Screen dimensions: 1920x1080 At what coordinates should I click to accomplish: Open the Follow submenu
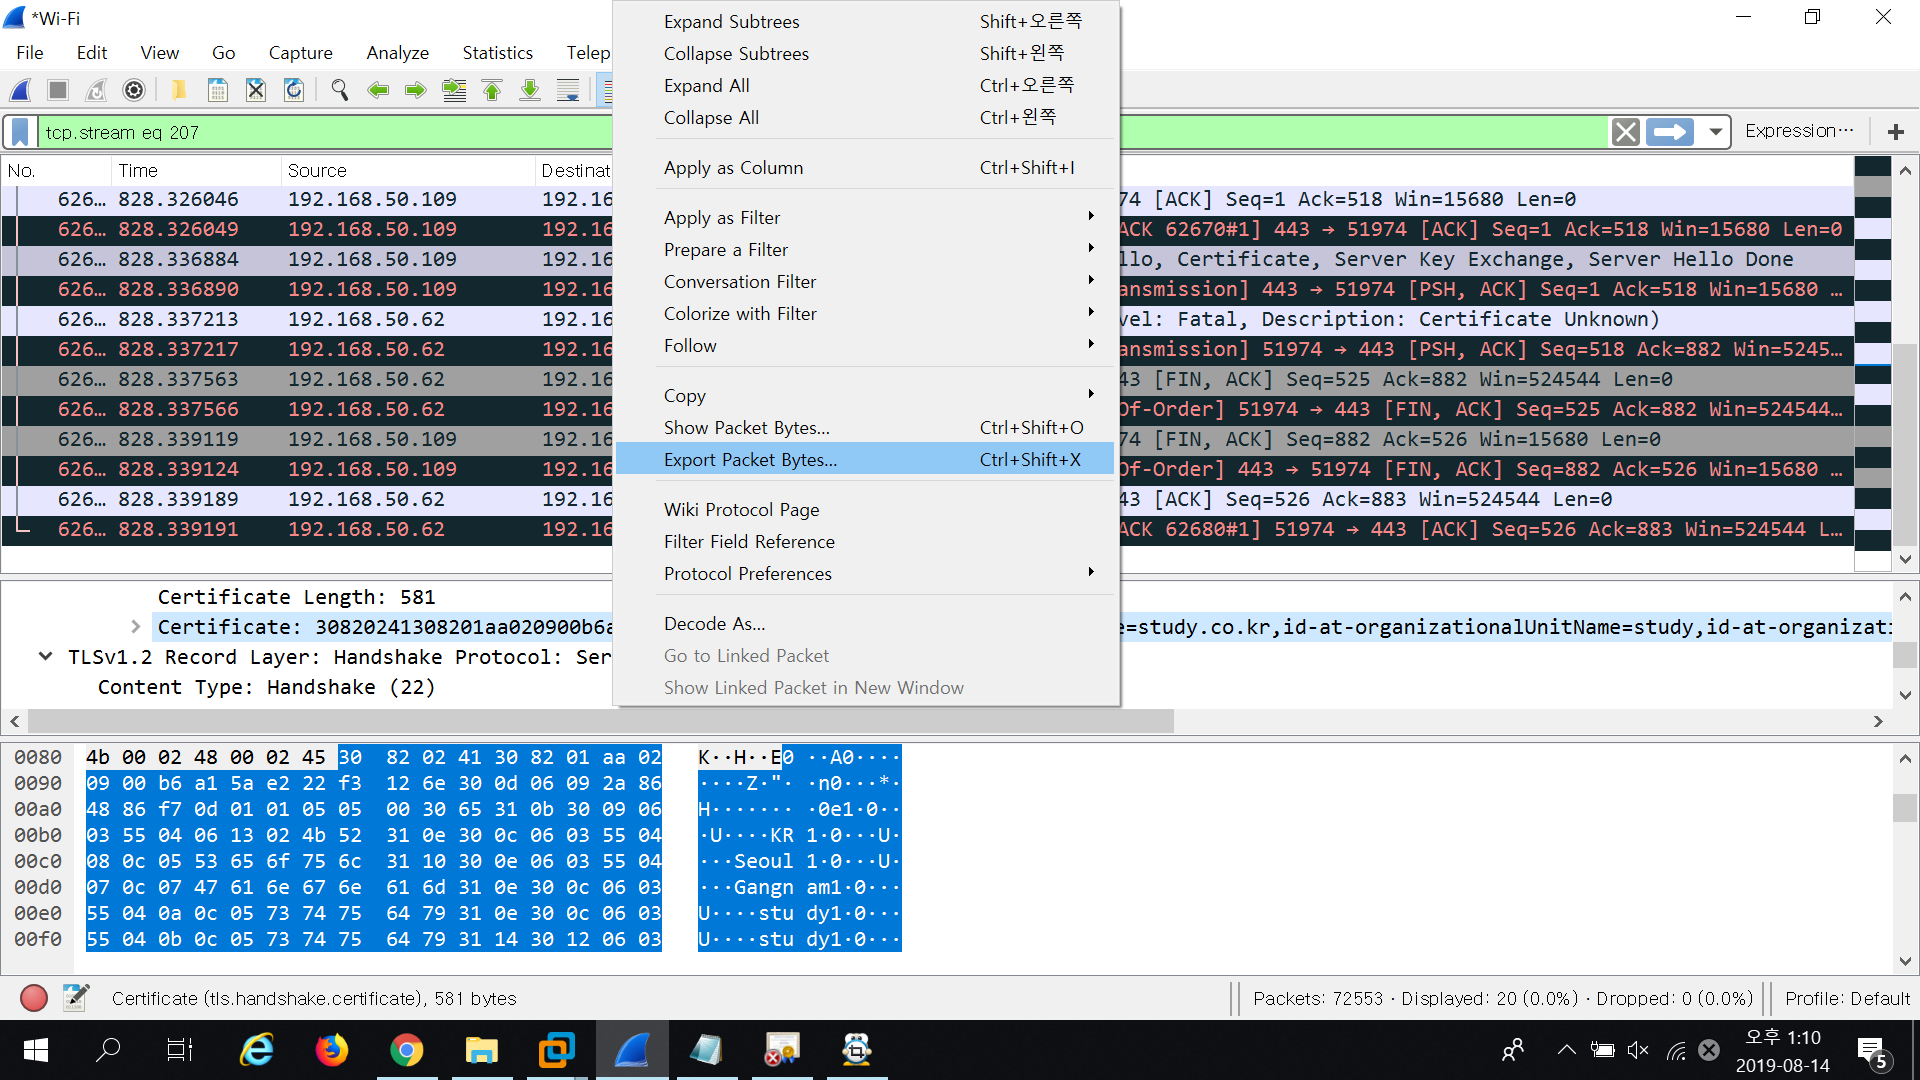click(690, 346)
